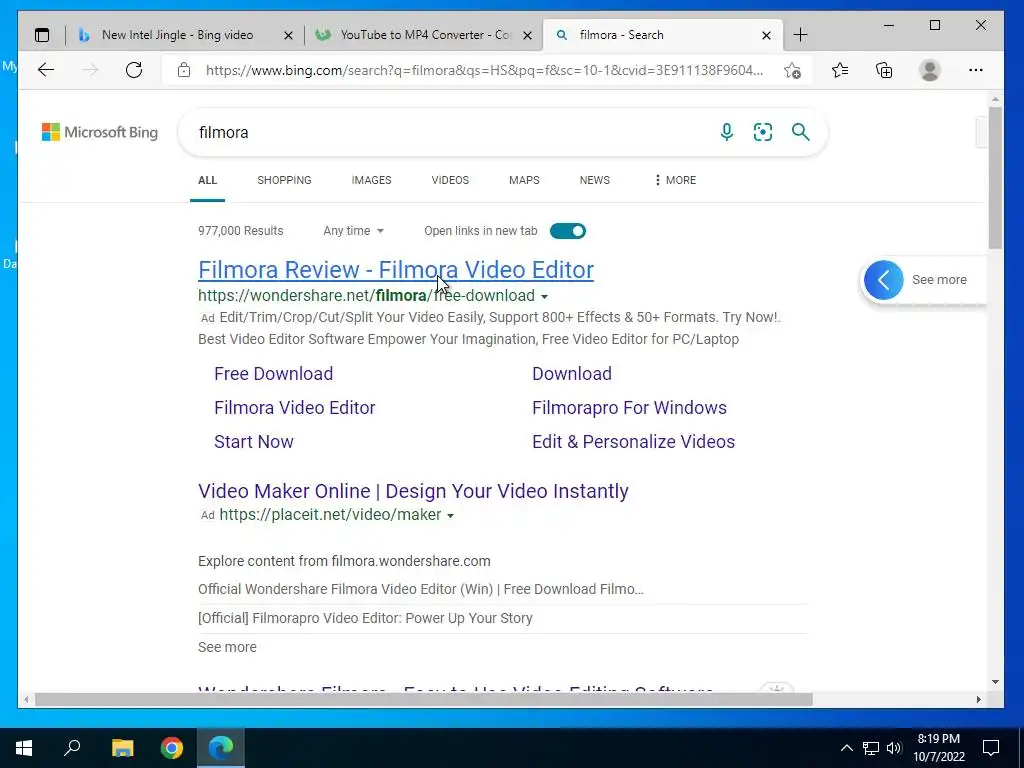Toggle Open links in new tab

568,231
